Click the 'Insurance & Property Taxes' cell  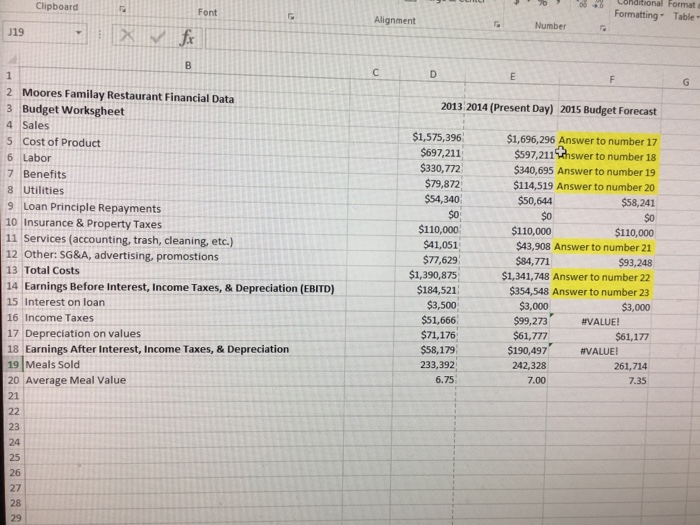pos(92,223)
